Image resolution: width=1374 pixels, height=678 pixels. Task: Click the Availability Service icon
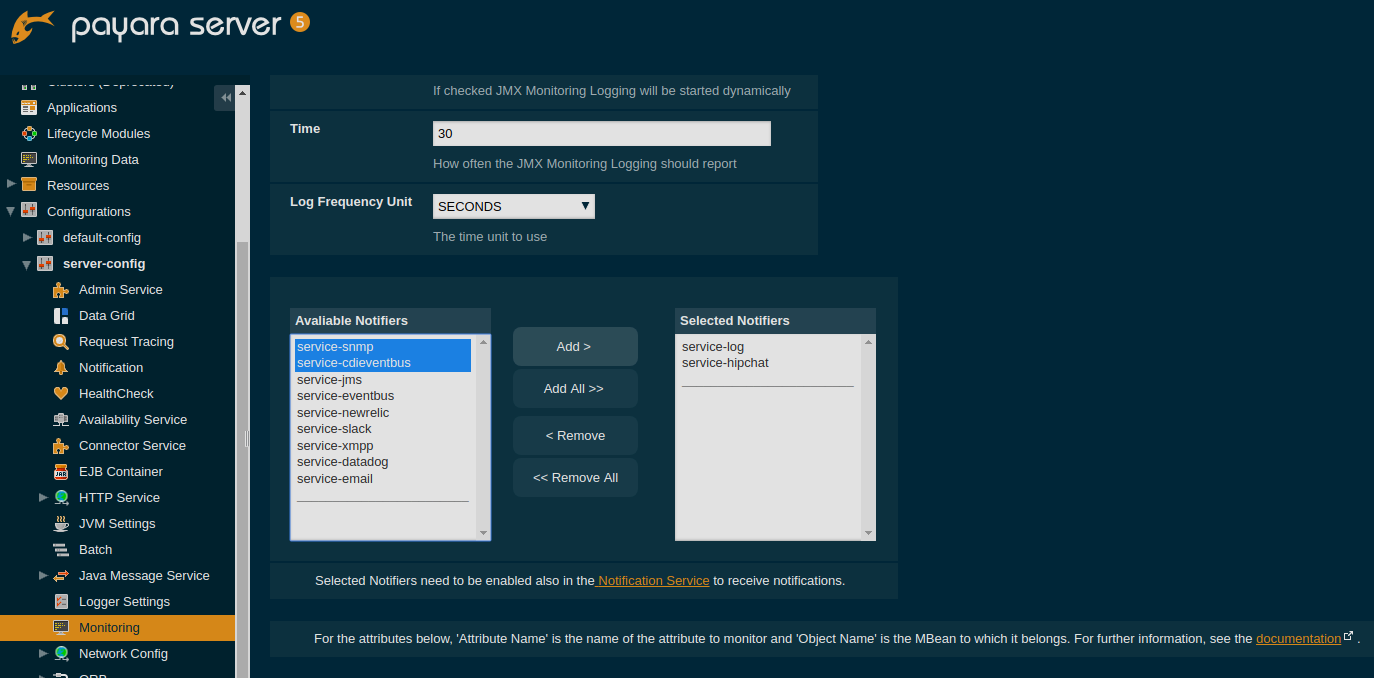point(61,420)
